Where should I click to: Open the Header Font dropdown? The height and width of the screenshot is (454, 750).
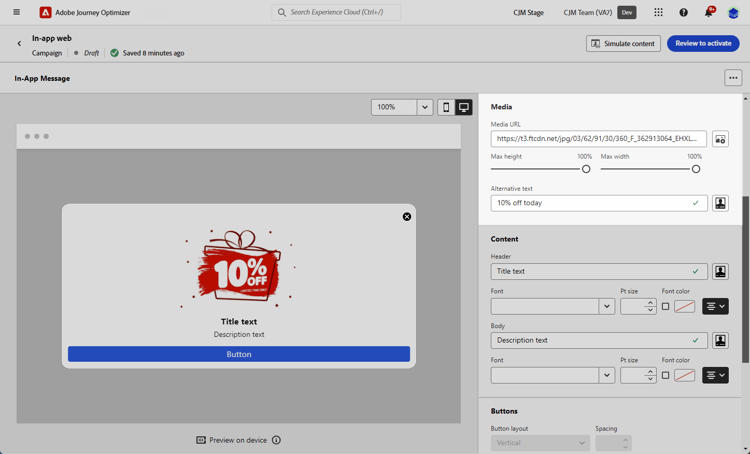pos(606,306)
